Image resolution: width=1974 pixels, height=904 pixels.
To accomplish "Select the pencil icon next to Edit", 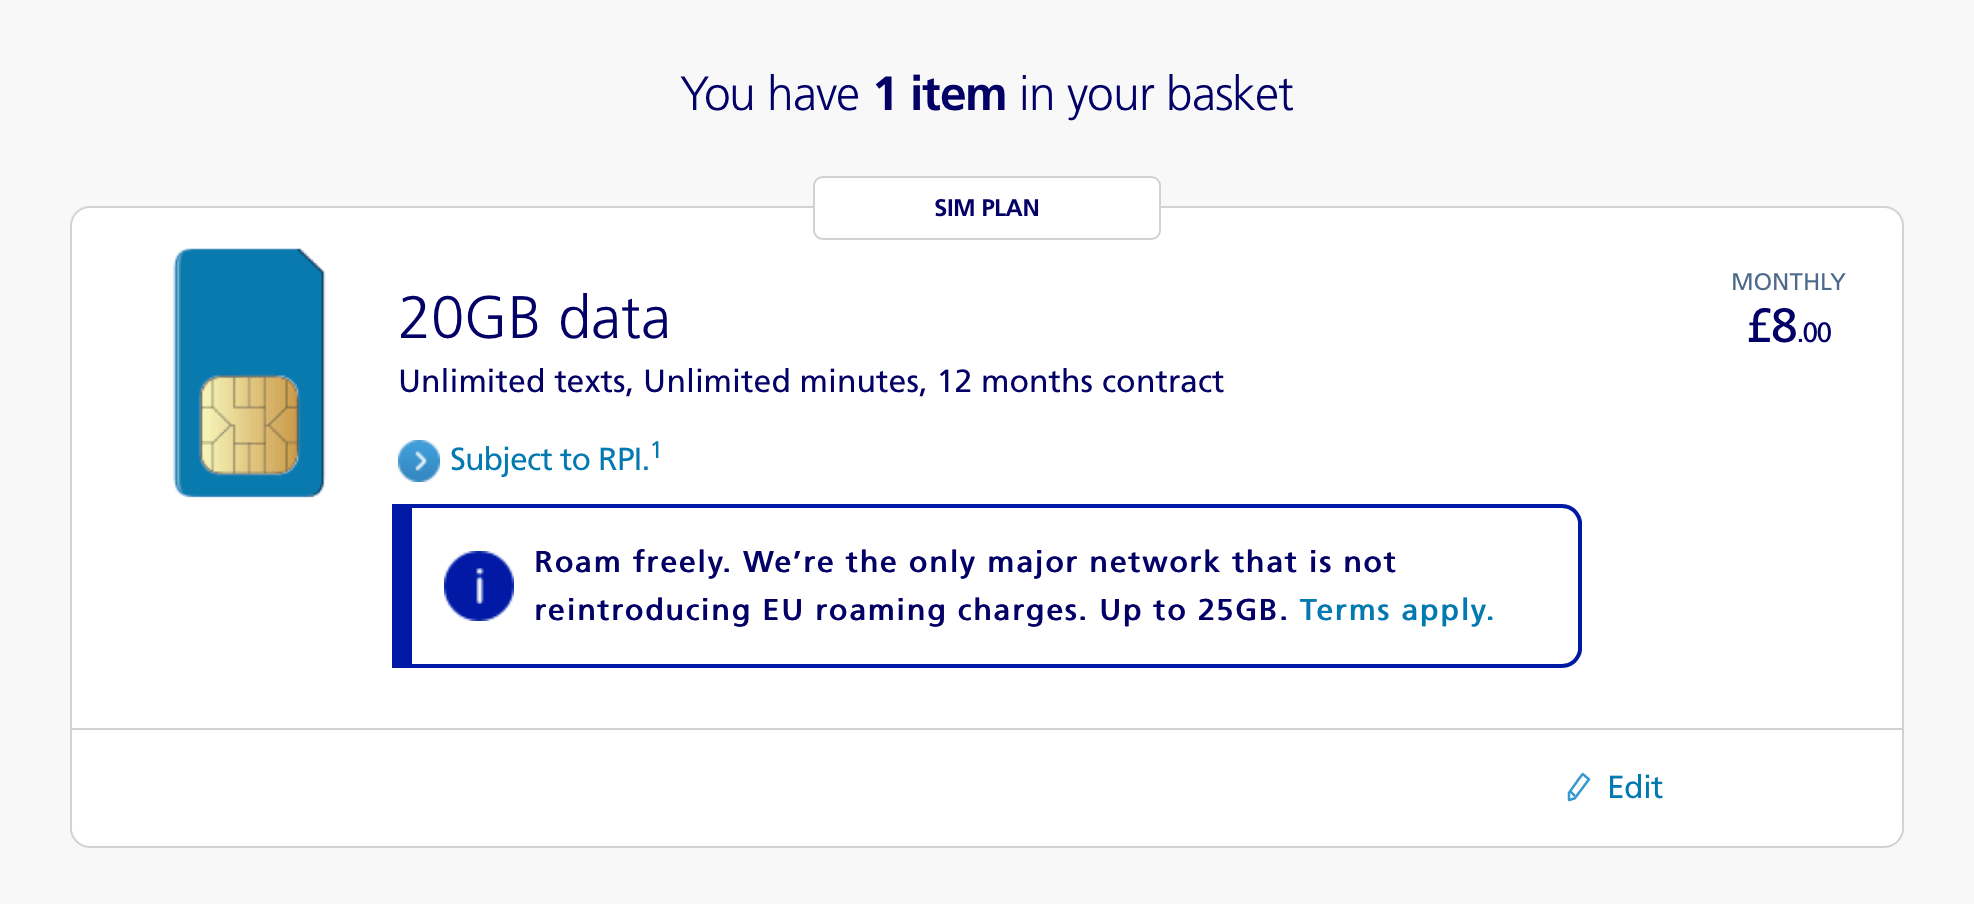I will click(1578, 787).
